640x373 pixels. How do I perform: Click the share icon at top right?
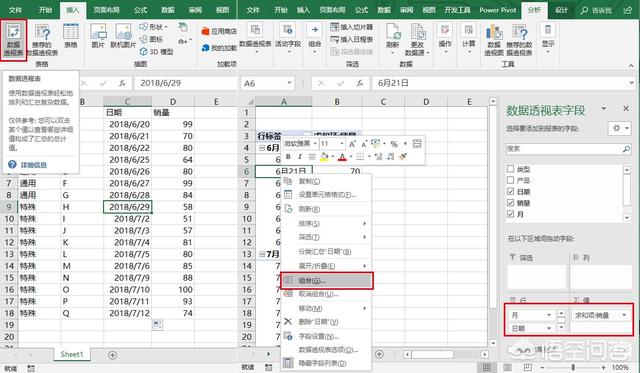[628, 10]
